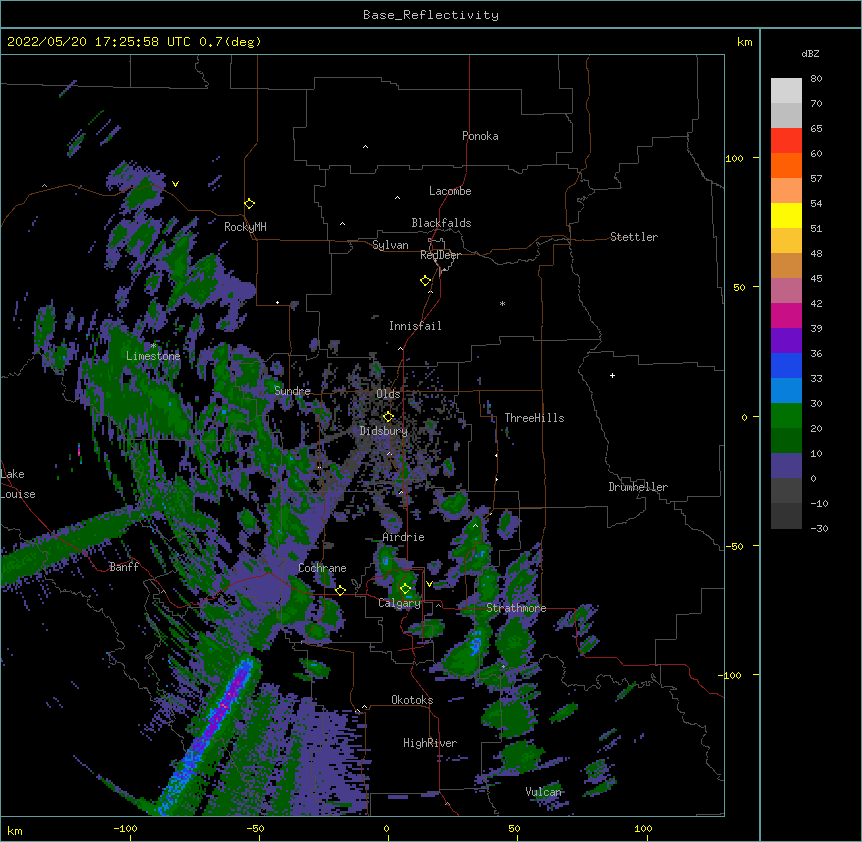
Task: Click the Lake Louise label
Action: (x=18, y=484)
